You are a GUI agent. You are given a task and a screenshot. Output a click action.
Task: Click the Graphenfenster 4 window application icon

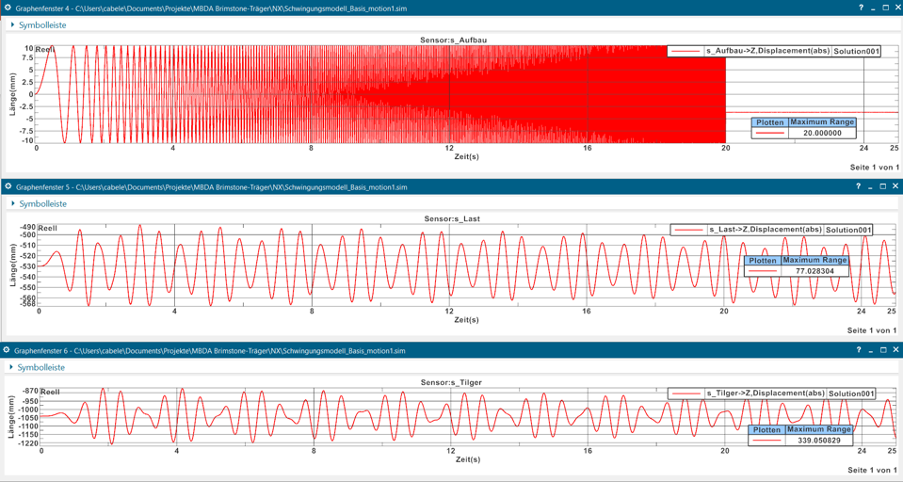(x=8, y=7)
